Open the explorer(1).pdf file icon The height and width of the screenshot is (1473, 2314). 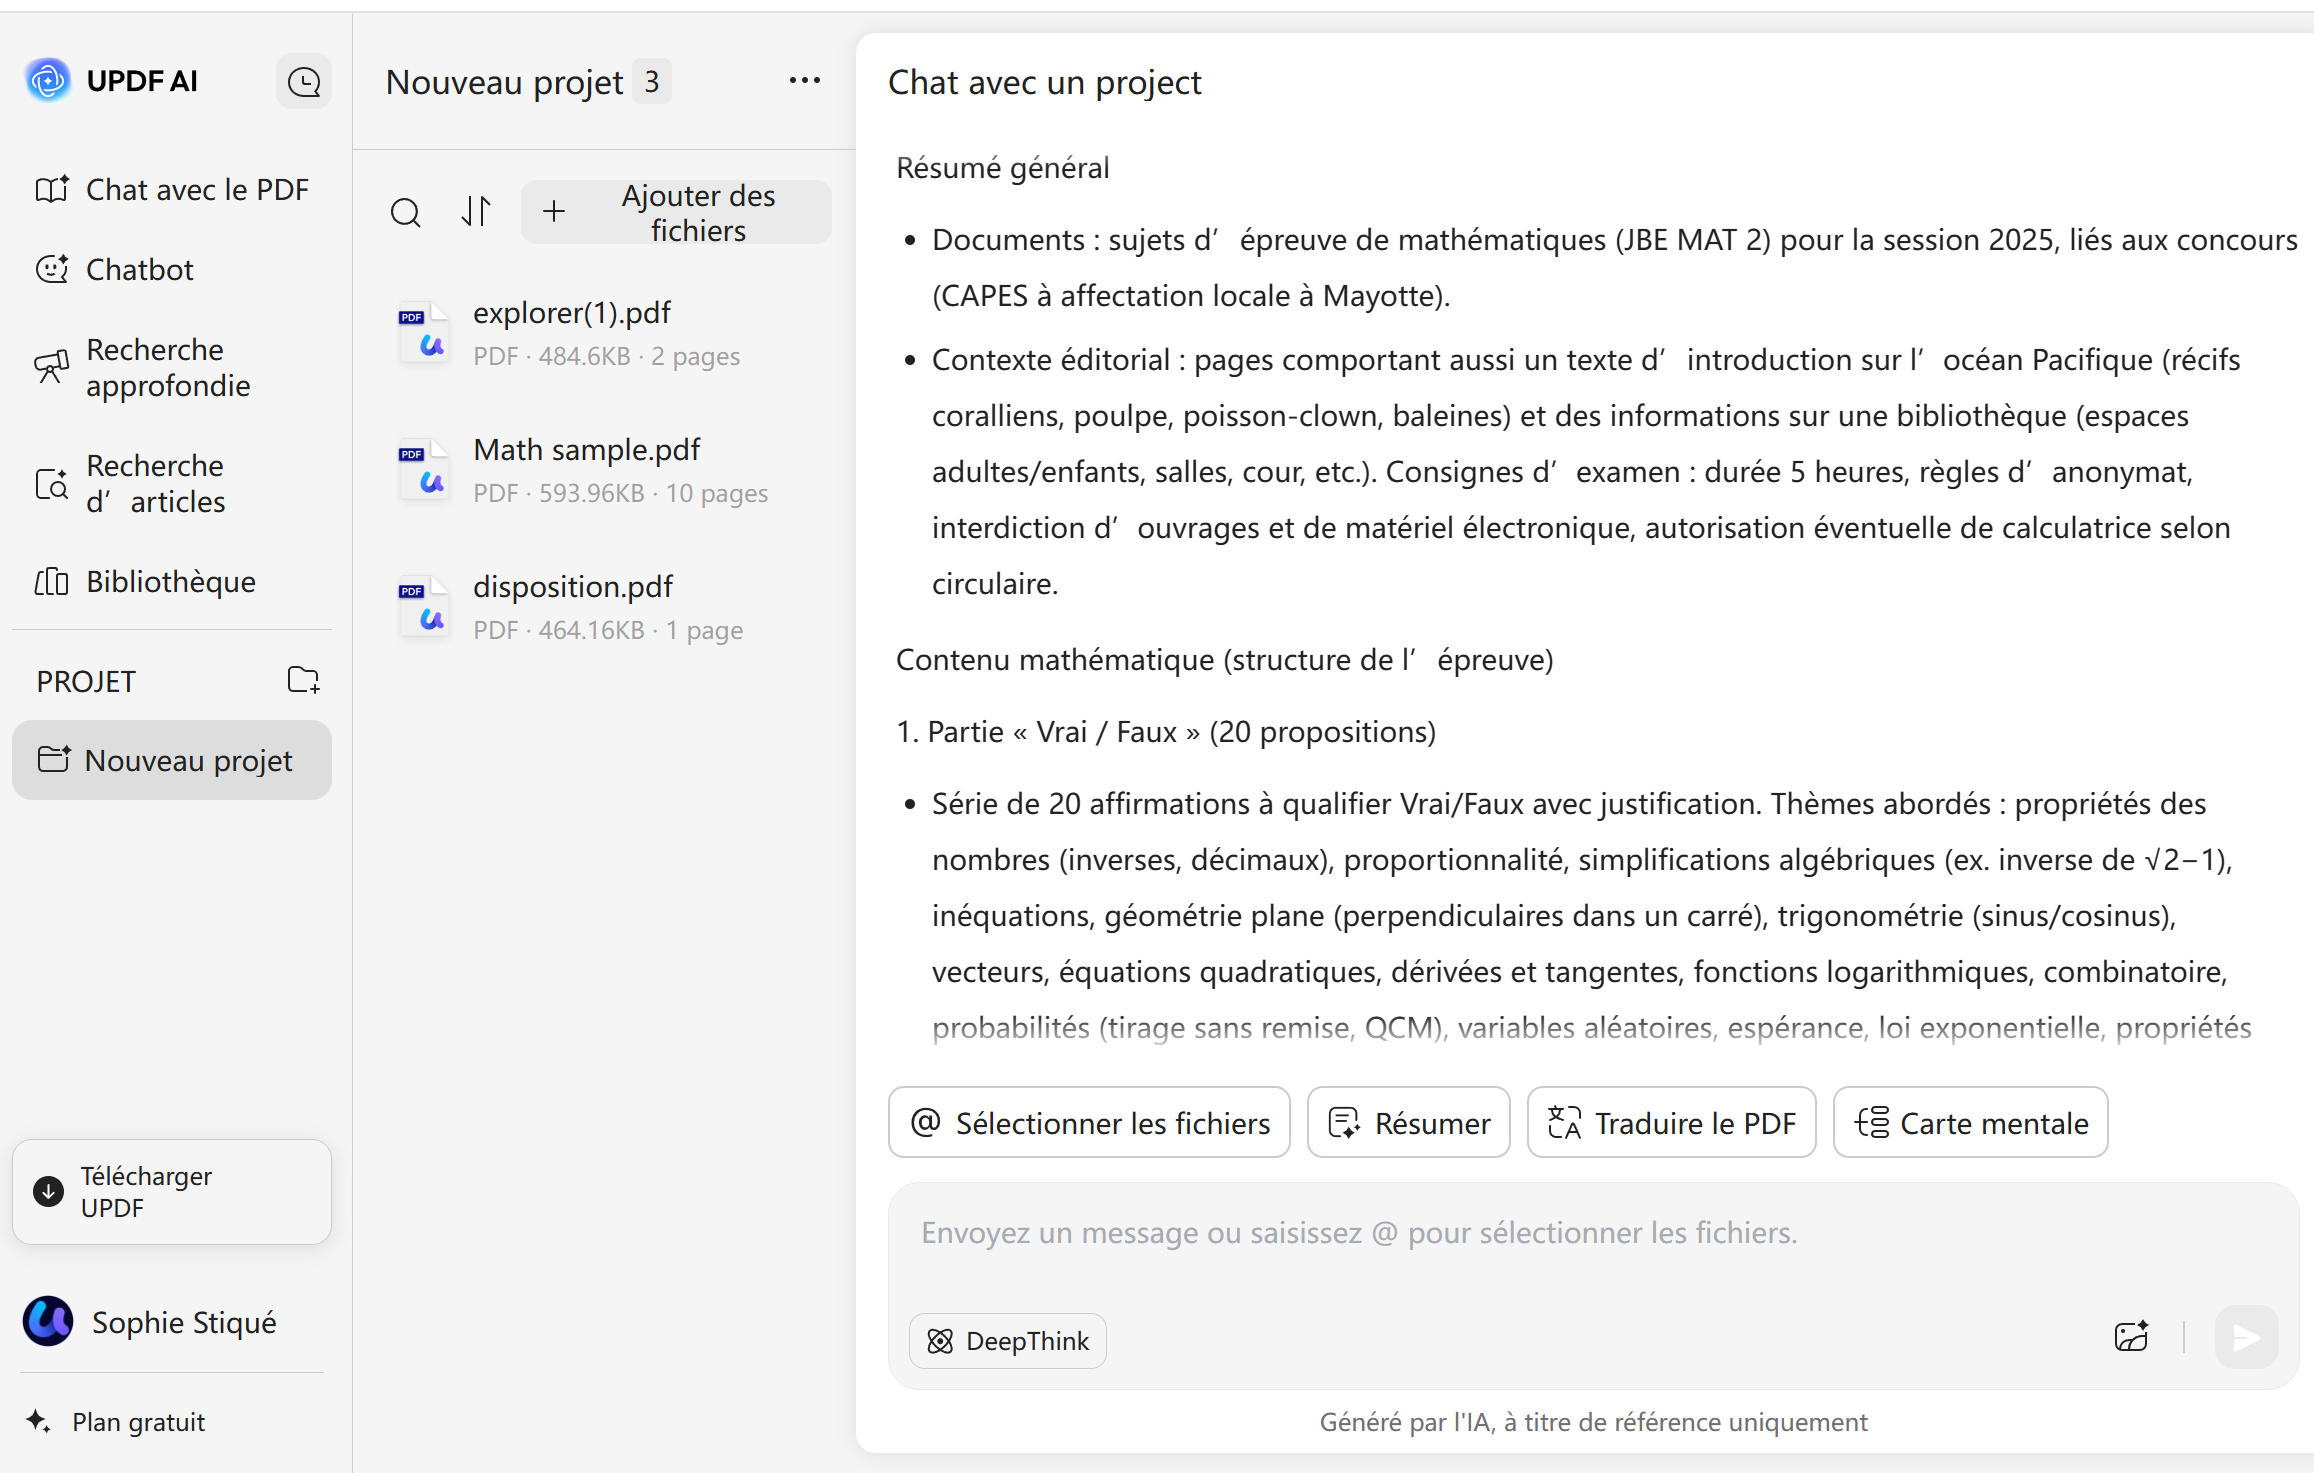tap(425, 333)
